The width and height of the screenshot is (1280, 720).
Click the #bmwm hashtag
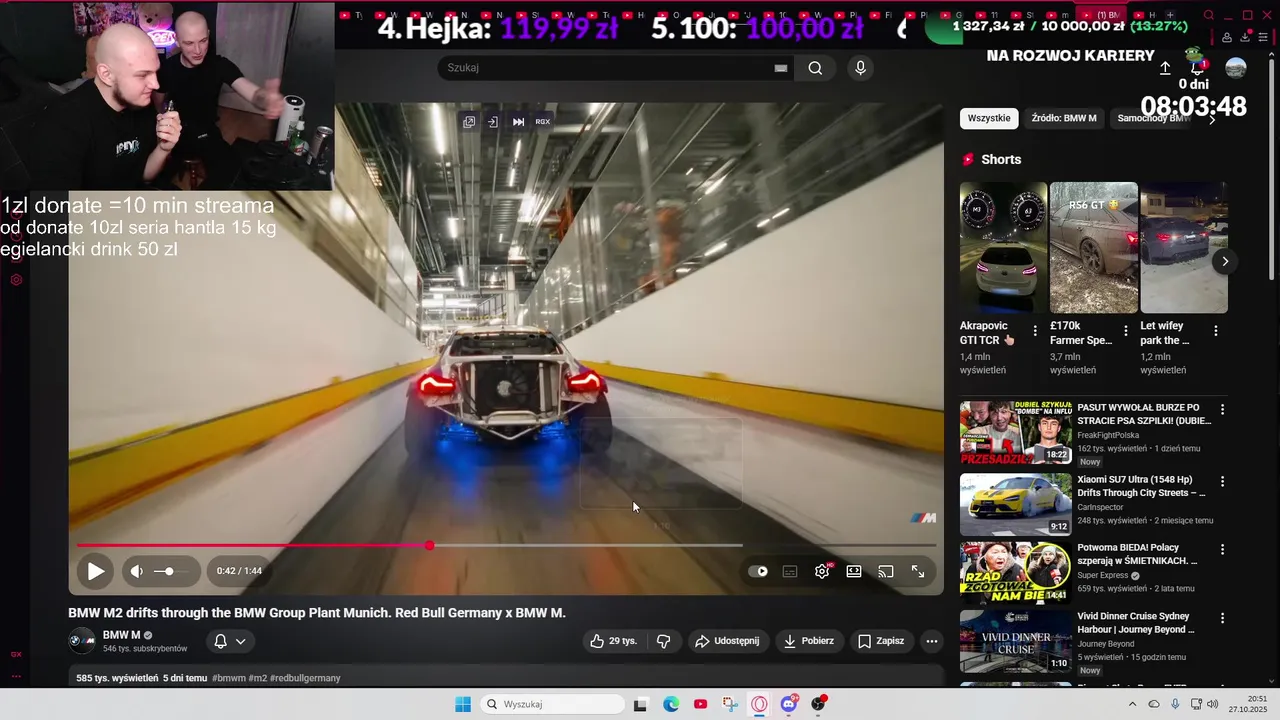click(x=228, y=678)
